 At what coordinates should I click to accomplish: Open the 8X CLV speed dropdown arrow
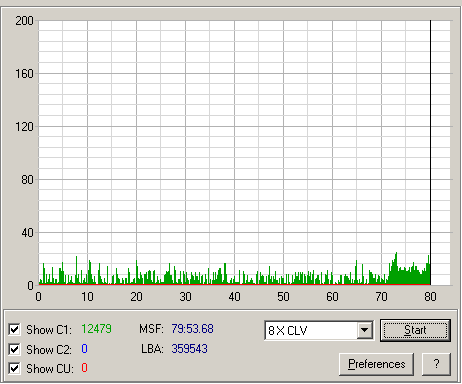(x=365, y=330)
